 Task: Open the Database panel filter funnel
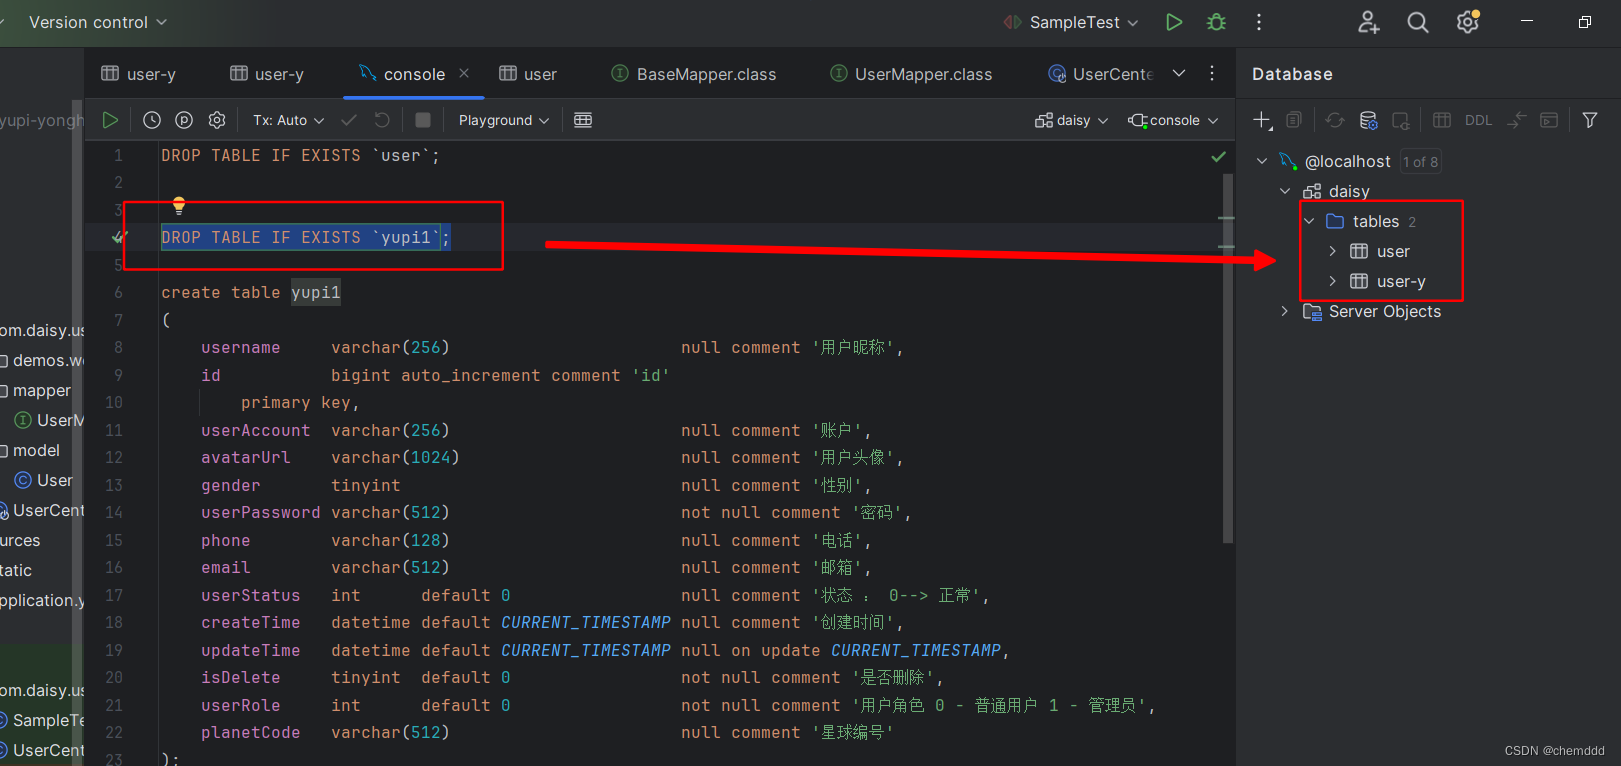click(x=1590, y=120)
